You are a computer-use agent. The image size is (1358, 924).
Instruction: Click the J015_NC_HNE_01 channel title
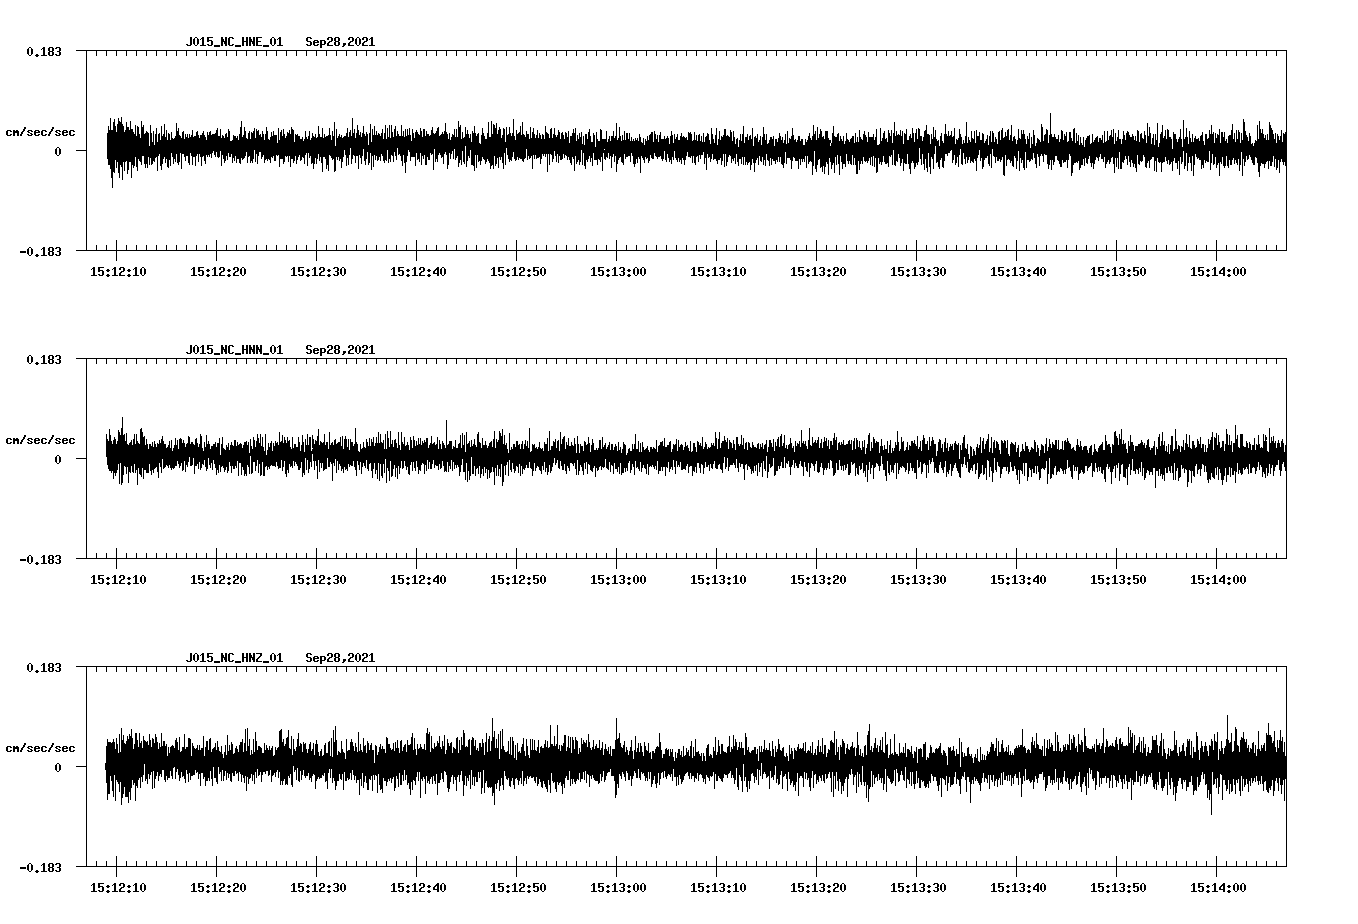tap(234, 42)
